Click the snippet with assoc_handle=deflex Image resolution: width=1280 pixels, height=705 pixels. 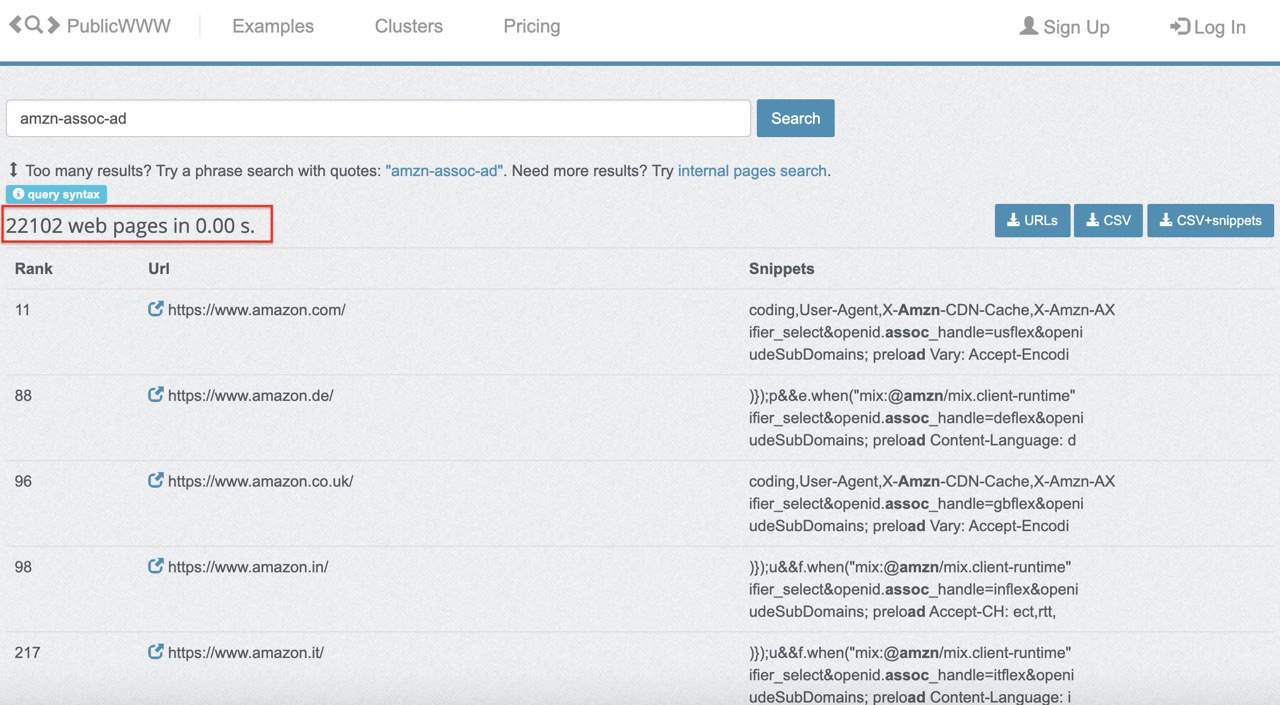916,418
